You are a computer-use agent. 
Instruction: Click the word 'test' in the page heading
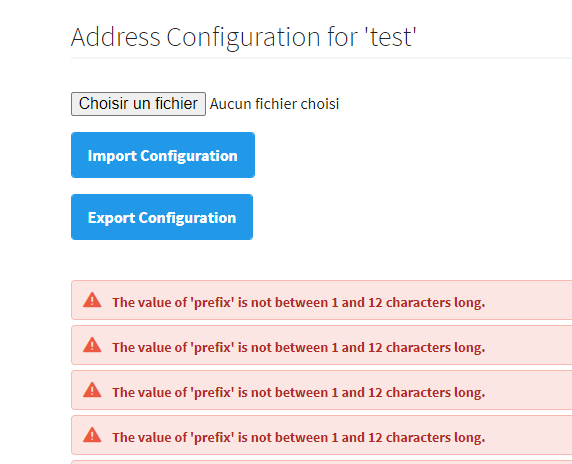[392, 37]
